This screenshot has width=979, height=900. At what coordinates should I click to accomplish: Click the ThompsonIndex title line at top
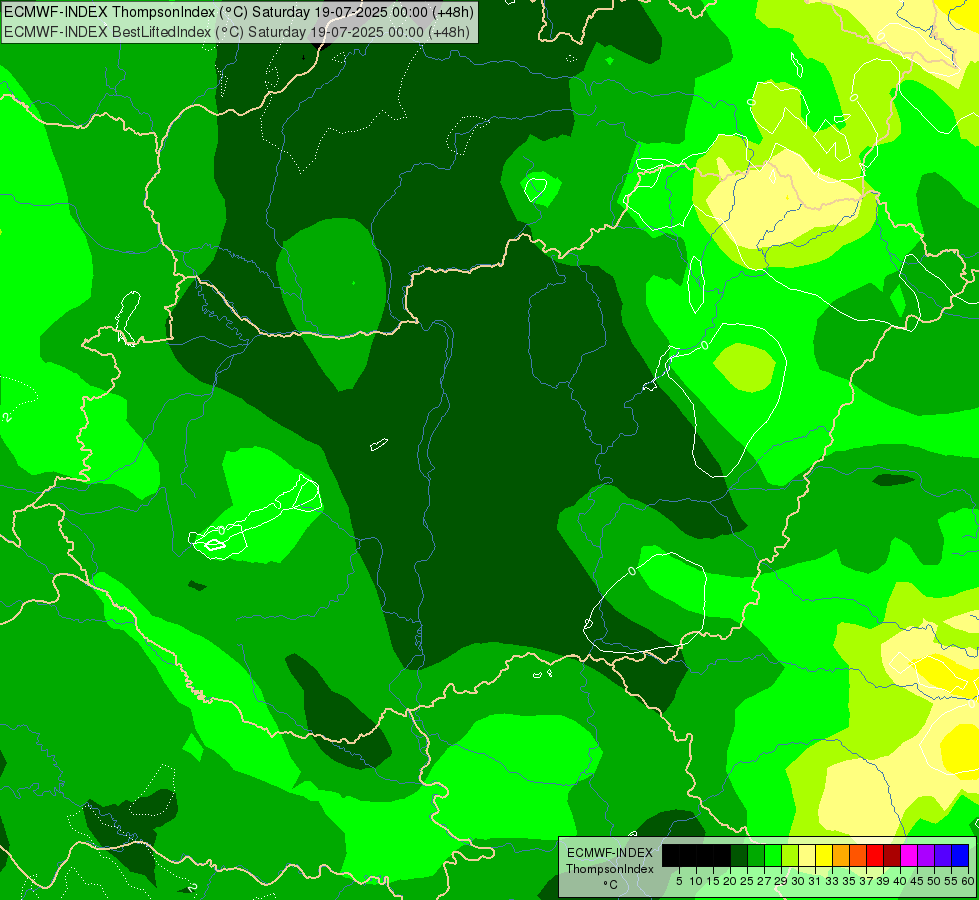pyautogui.click(x=239, y=12)
